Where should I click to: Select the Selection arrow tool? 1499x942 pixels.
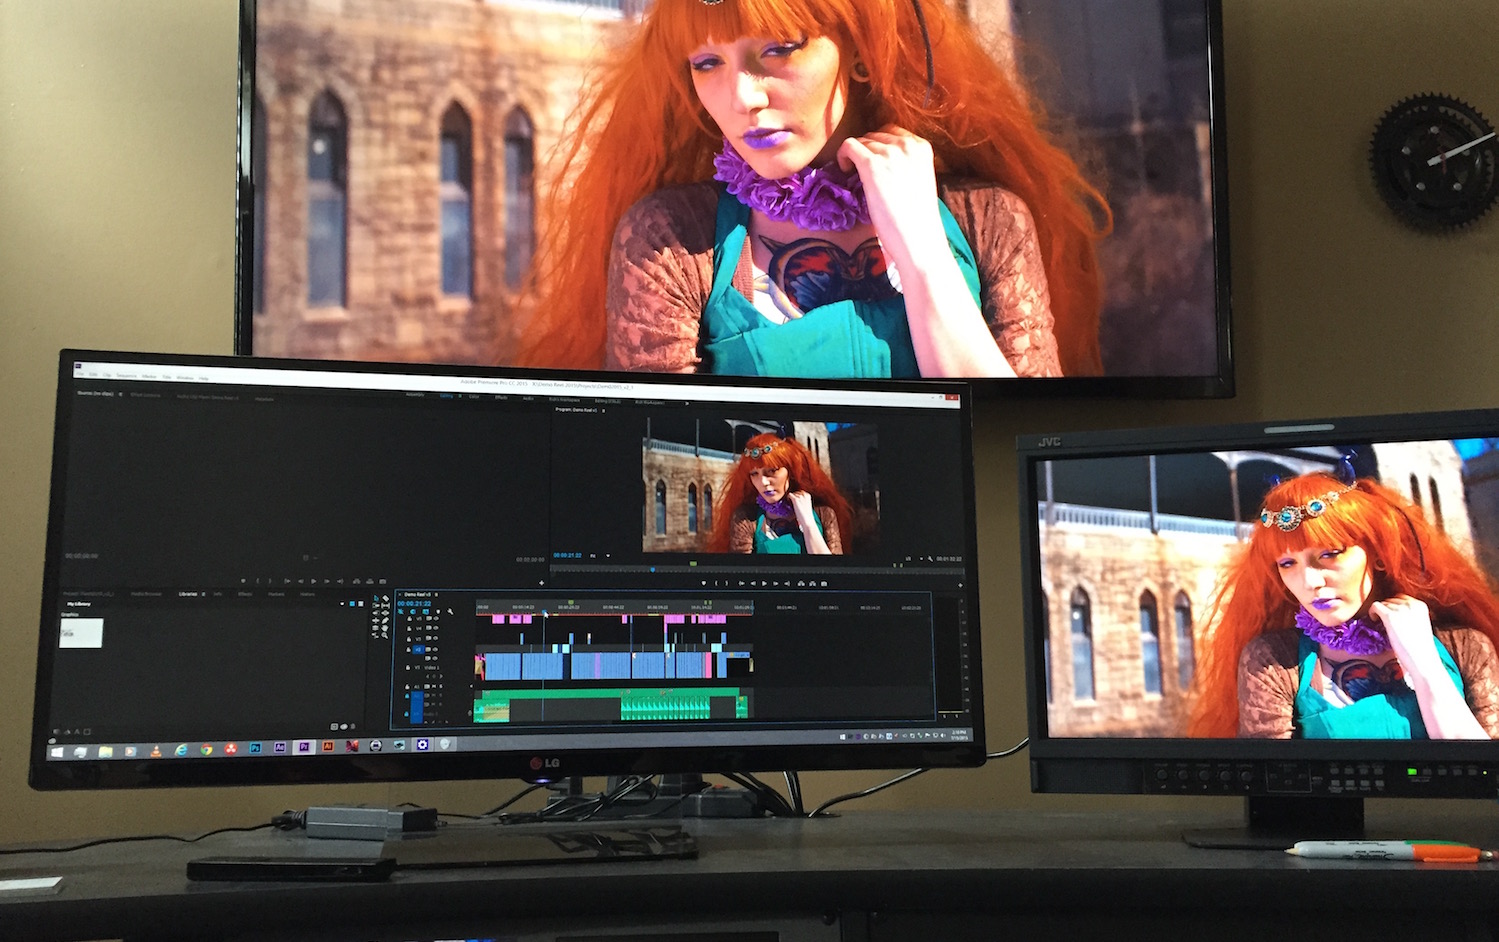pyautogui.click(x=376, y=599)
